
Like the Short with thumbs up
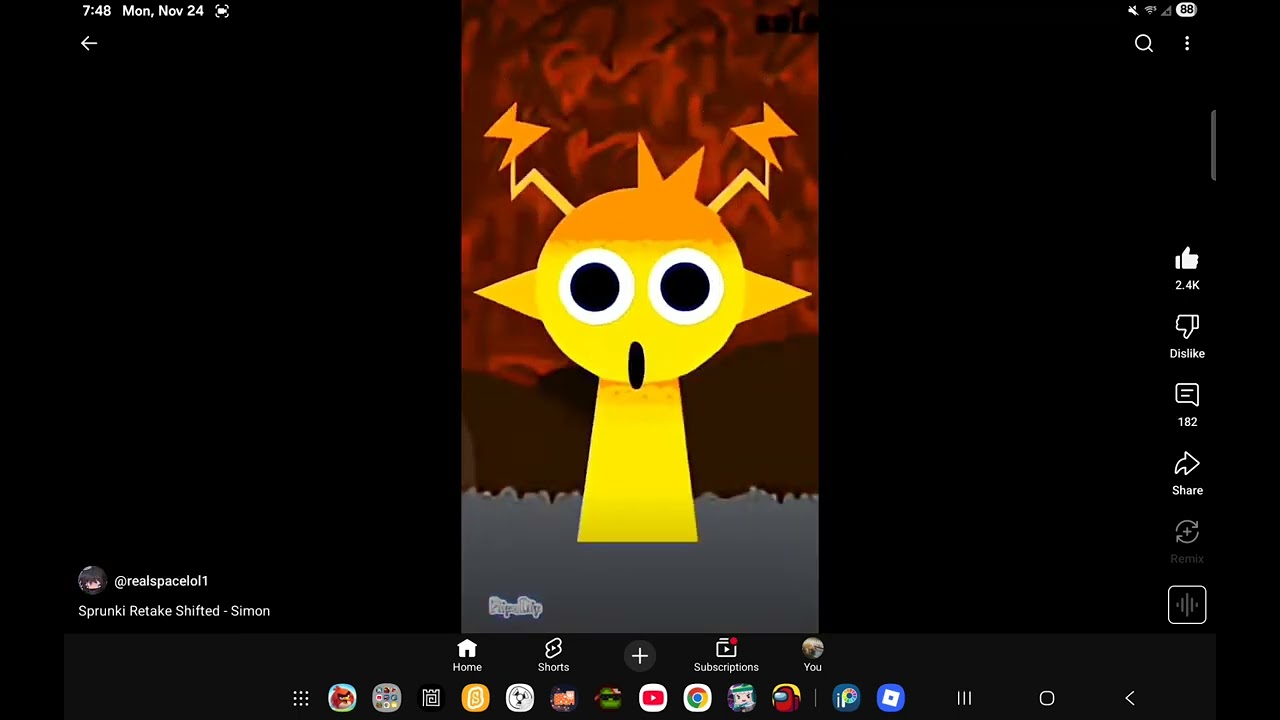(x=1187, y=260)
